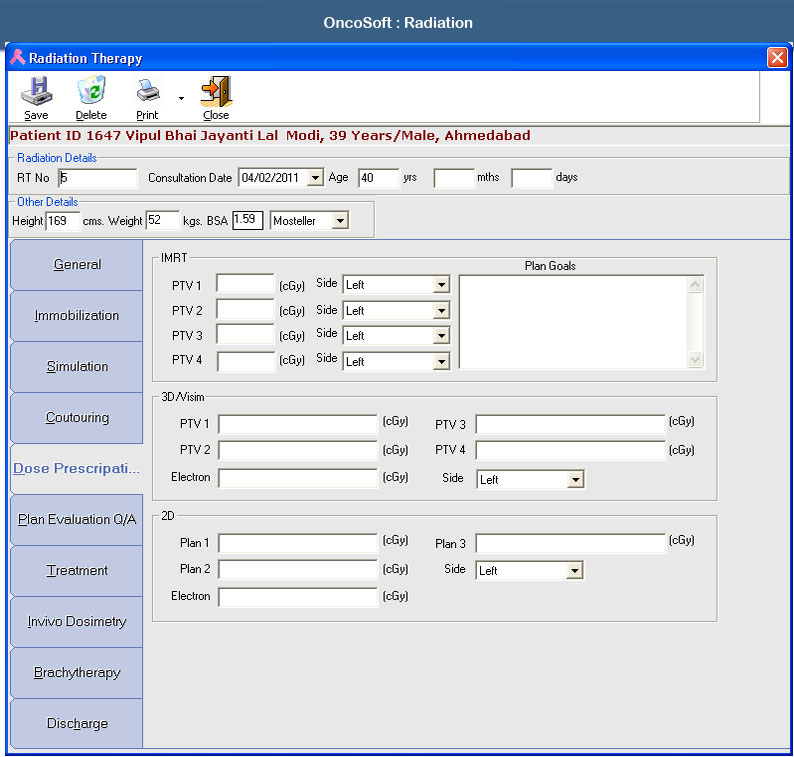
Task: Click the Plan Goals scrollbar down arrow
Action: click(695, 360)
